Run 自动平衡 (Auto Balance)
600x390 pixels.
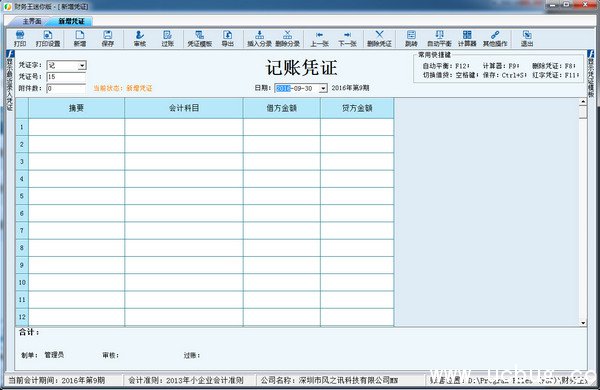[439, 39]
